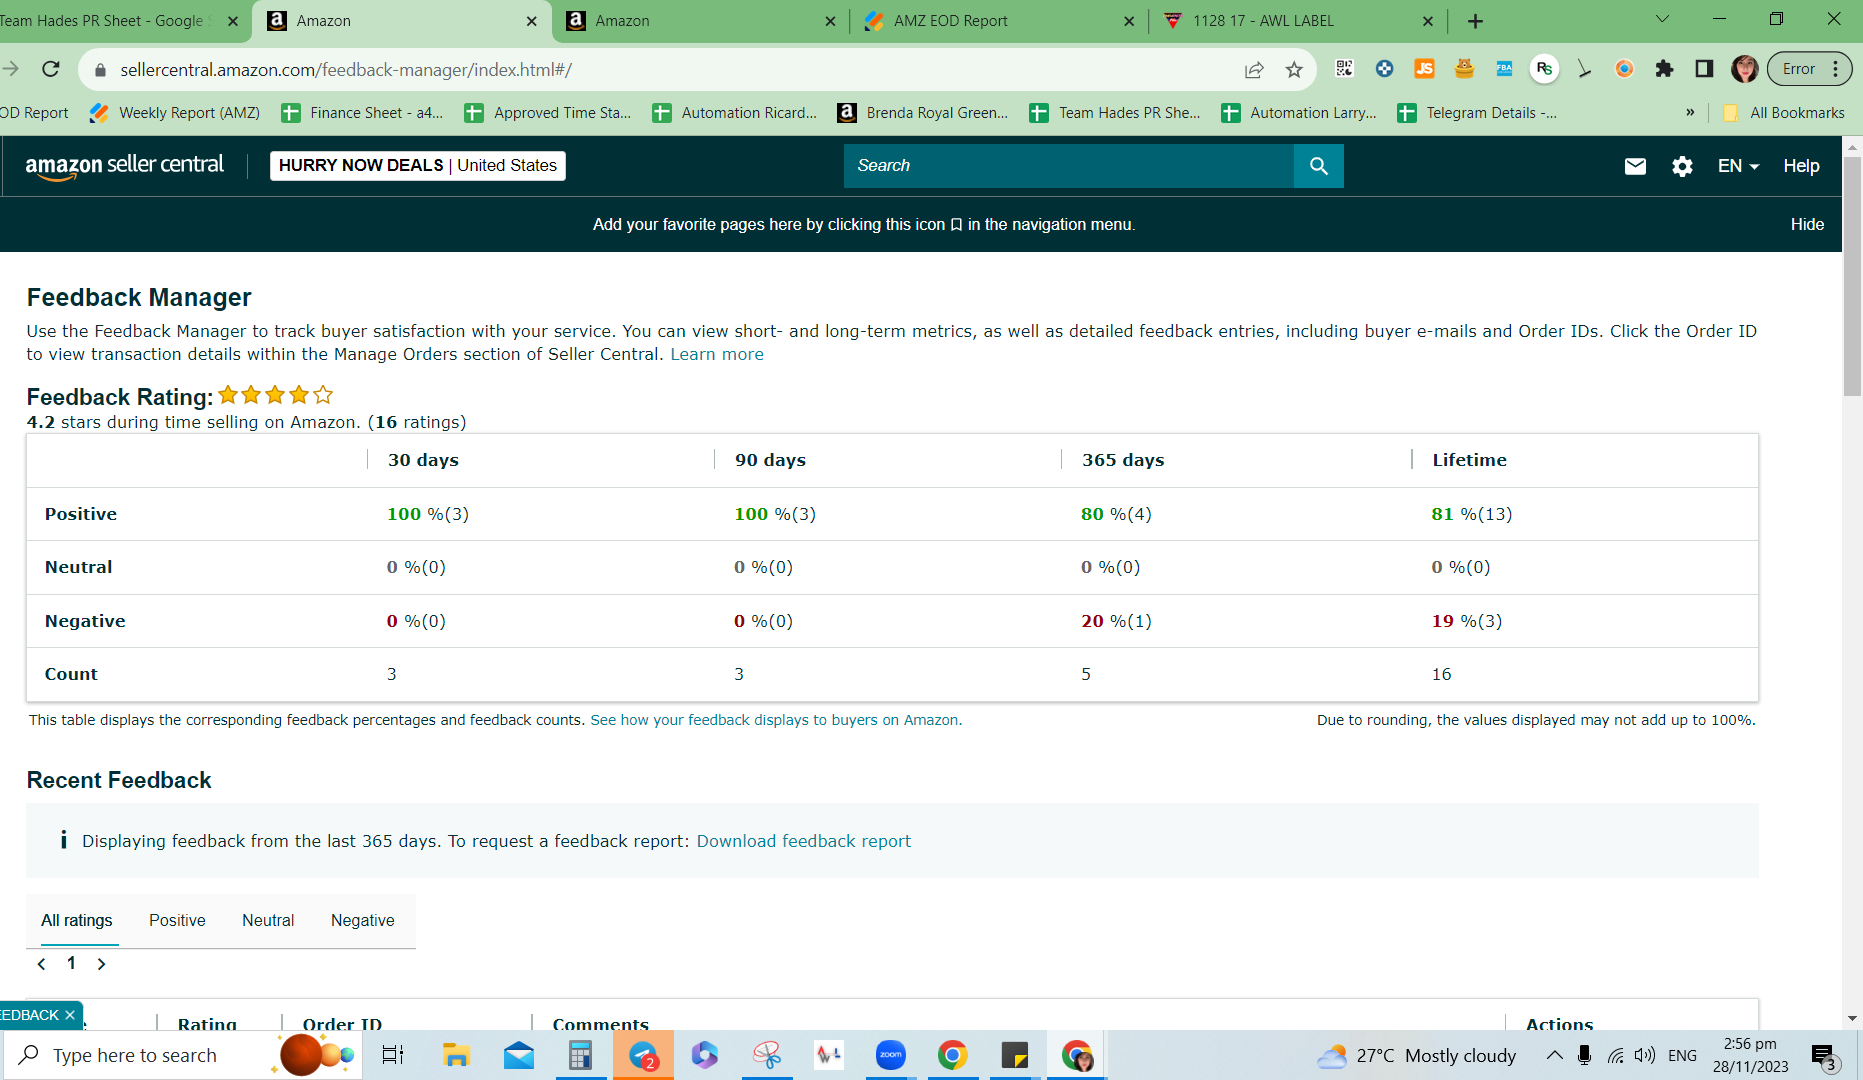
Task: Click Download feedback report link
Action: point(804,841)
